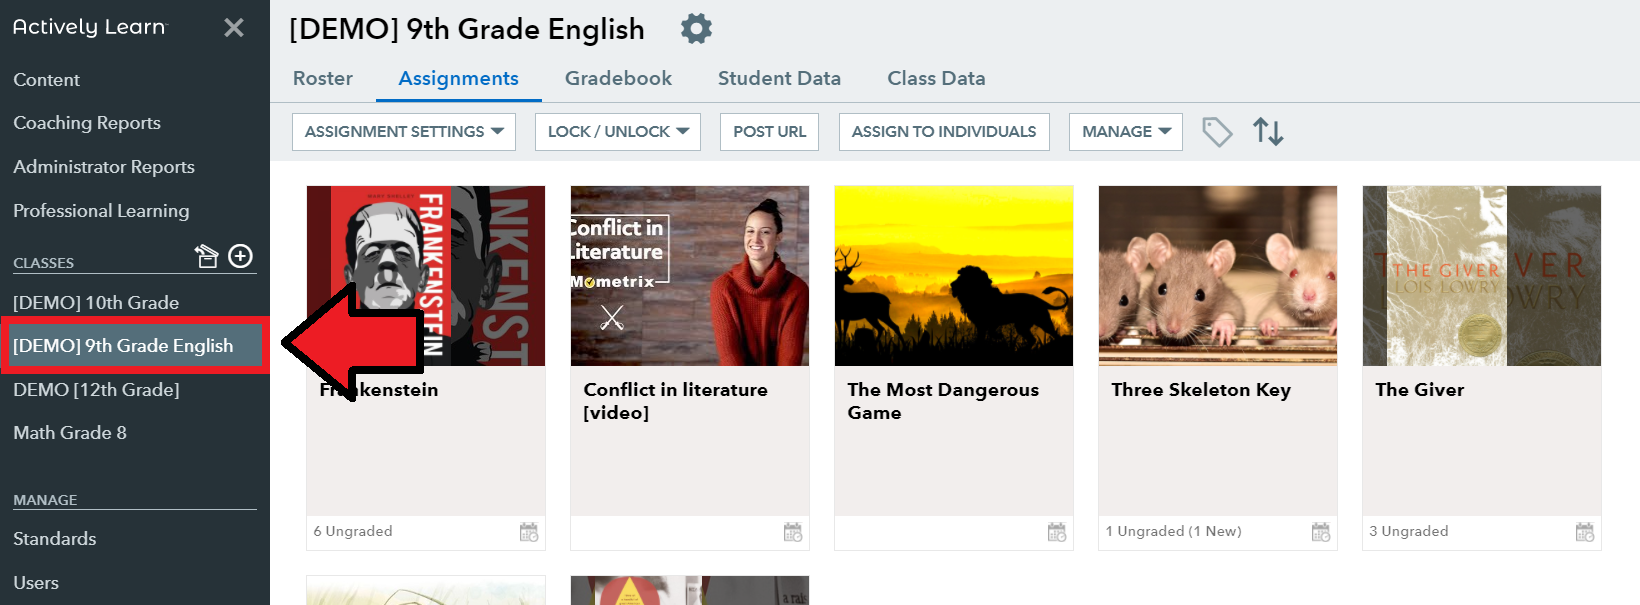The height and width of the screenshot is (605, 1640).
Task: Open Professional Learning
Action: click(x=101, y=211)
